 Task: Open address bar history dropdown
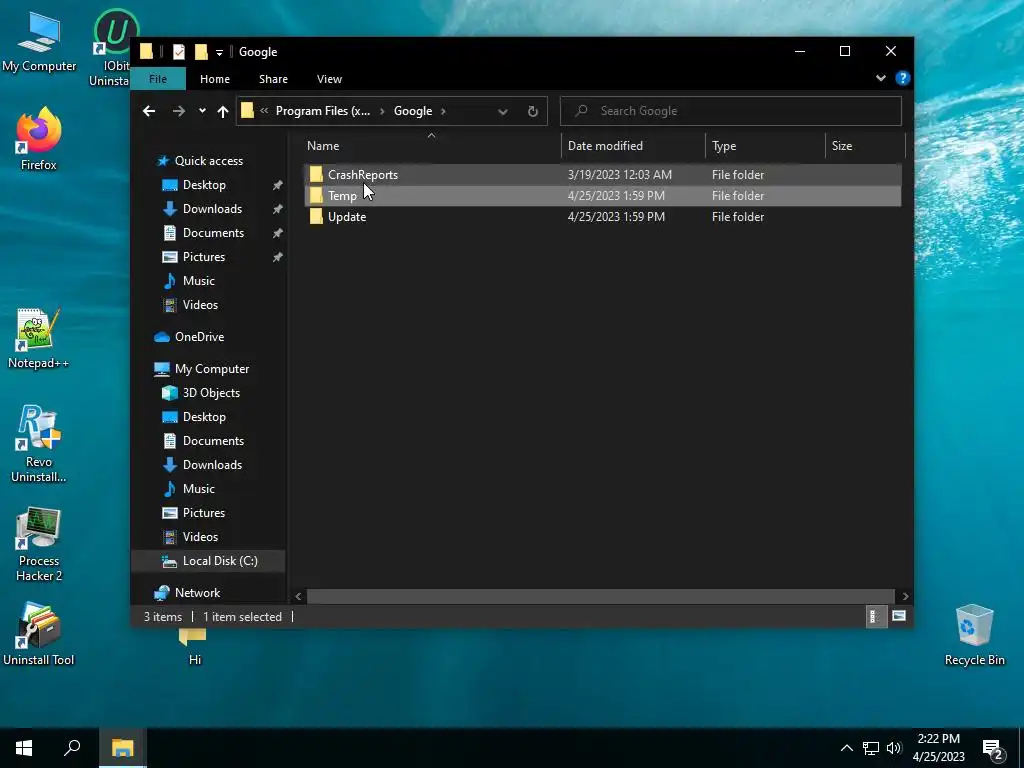pyautogui.click(x=503, y=112)
